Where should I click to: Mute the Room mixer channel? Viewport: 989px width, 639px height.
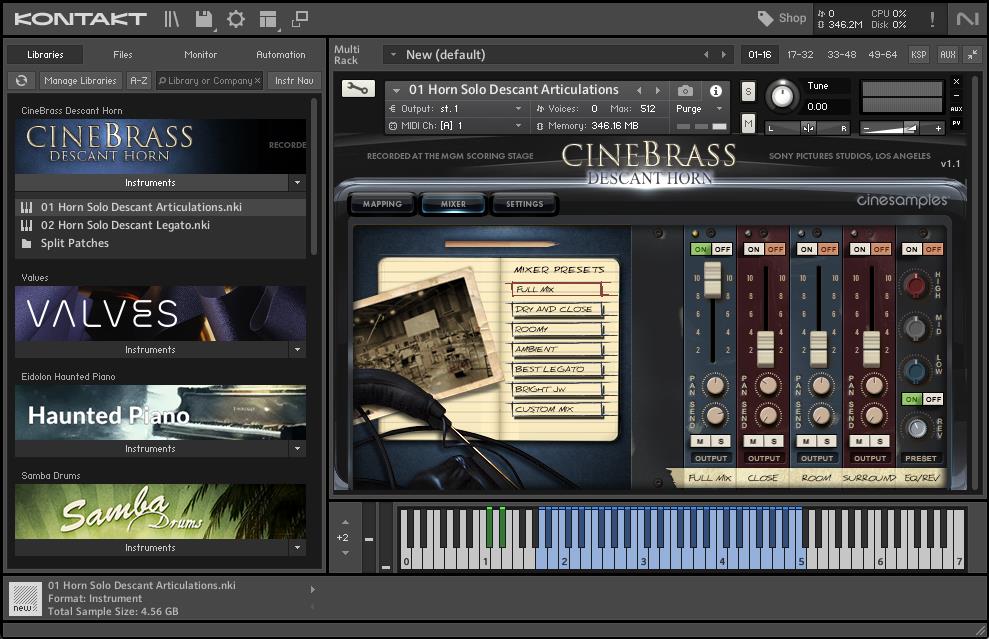(808, 441)
